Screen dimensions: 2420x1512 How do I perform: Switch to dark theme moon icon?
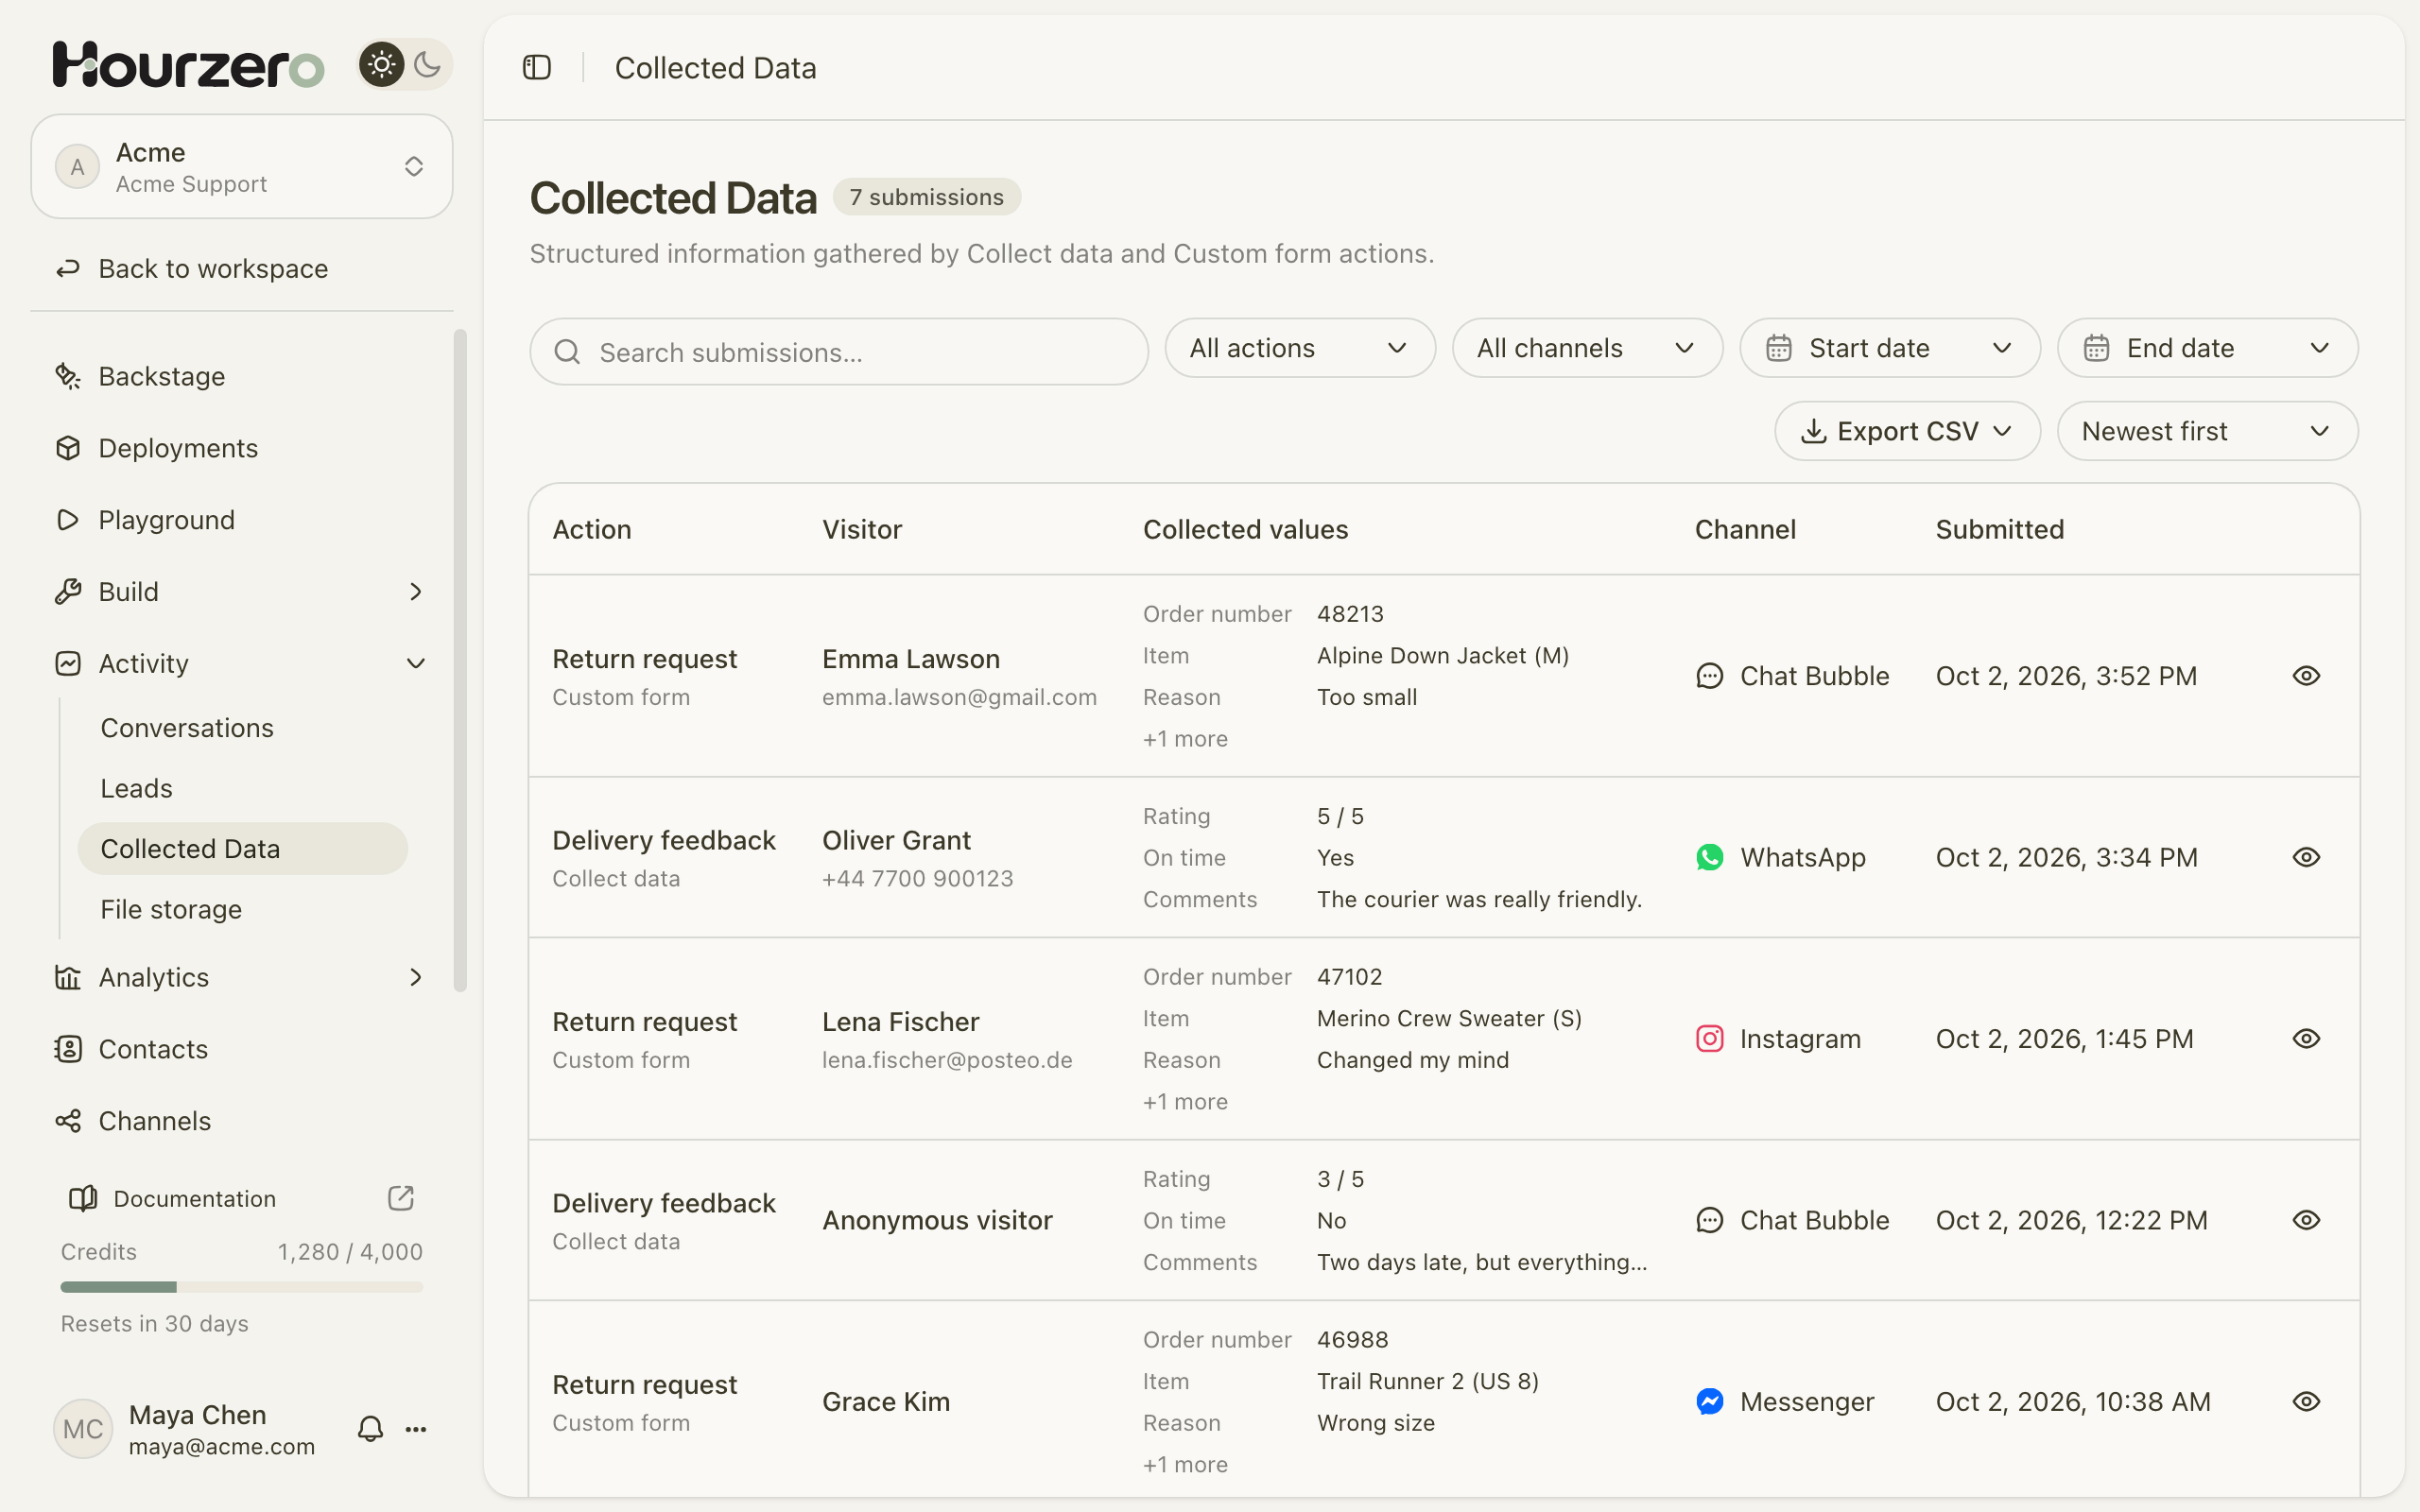tap(428, 65)
